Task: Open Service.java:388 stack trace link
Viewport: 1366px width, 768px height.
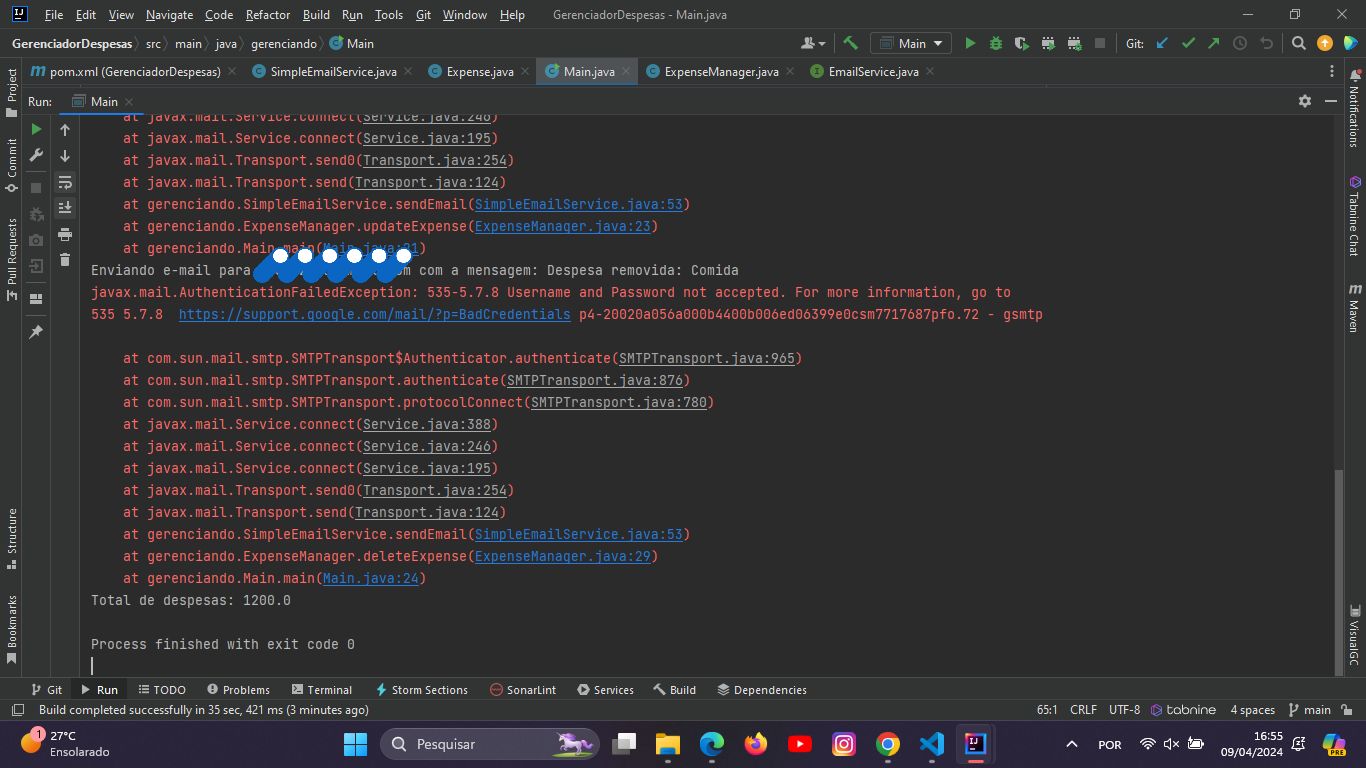Action: tap(426, 425)
